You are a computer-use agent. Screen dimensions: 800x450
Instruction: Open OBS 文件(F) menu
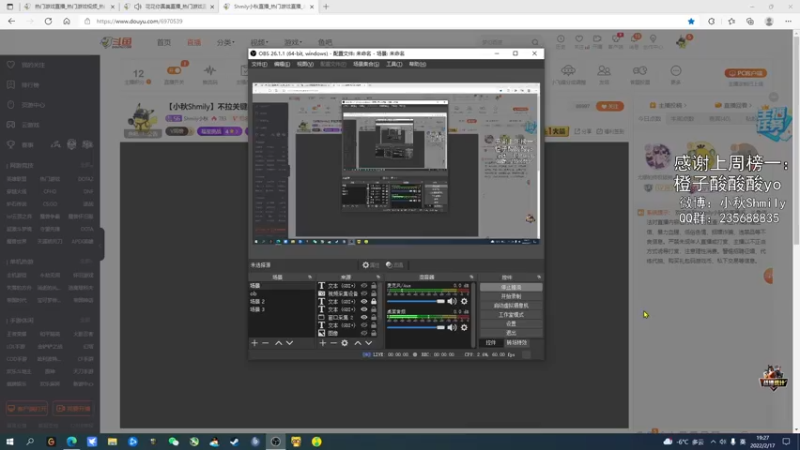(x=259, y=64)
